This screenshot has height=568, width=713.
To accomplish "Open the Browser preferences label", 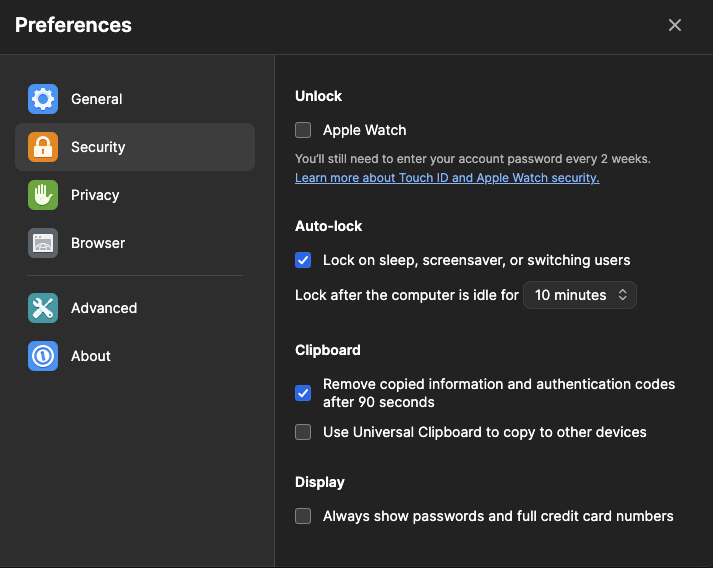I will [x=98, y=243].
